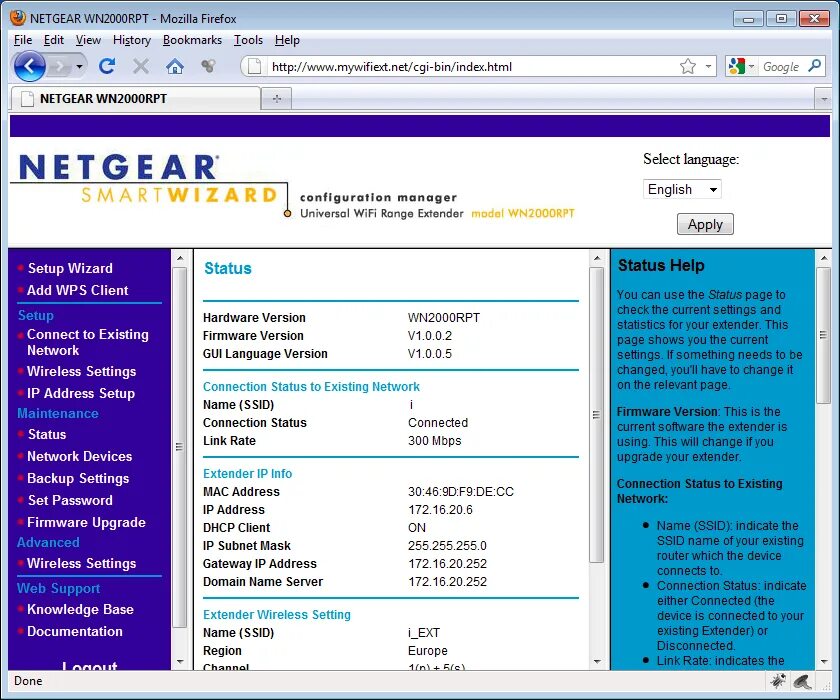Click the page icon in the address bar
Image resolution: width=840 pixels, height=700 pixels.
255,66
